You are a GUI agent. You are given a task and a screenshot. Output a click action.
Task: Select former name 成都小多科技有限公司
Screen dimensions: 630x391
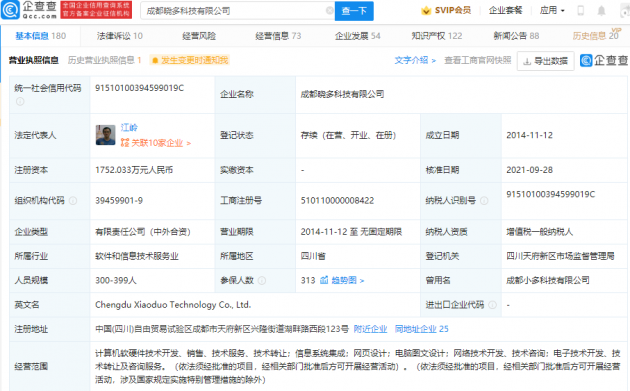(x=548, y=280)
